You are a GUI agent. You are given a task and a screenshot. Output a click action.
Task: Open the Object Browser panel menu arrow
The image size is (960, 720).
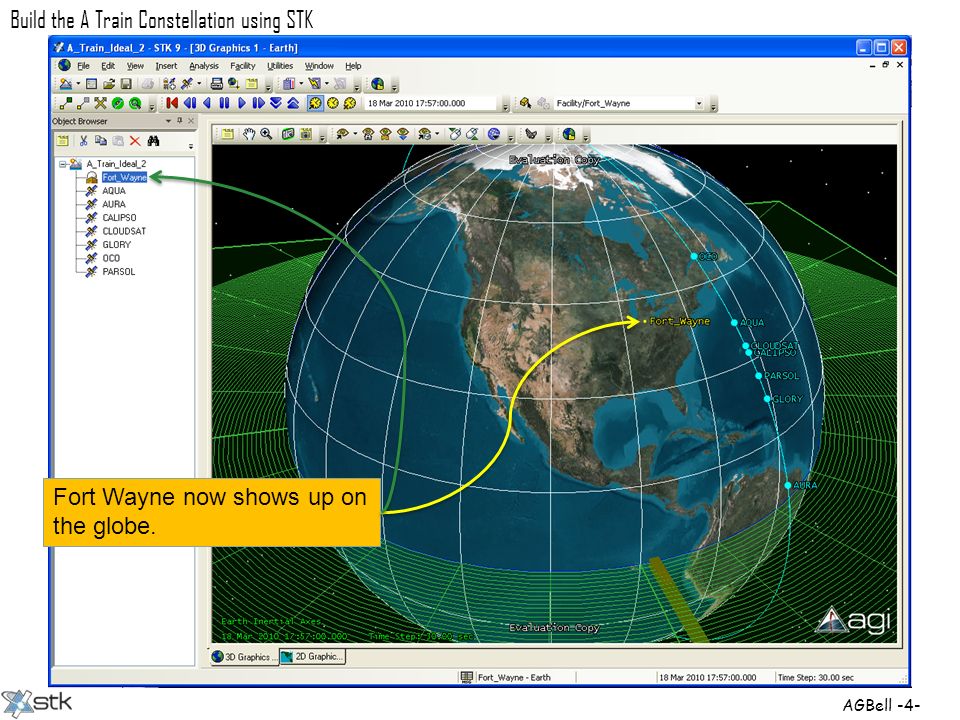(168, 121)
